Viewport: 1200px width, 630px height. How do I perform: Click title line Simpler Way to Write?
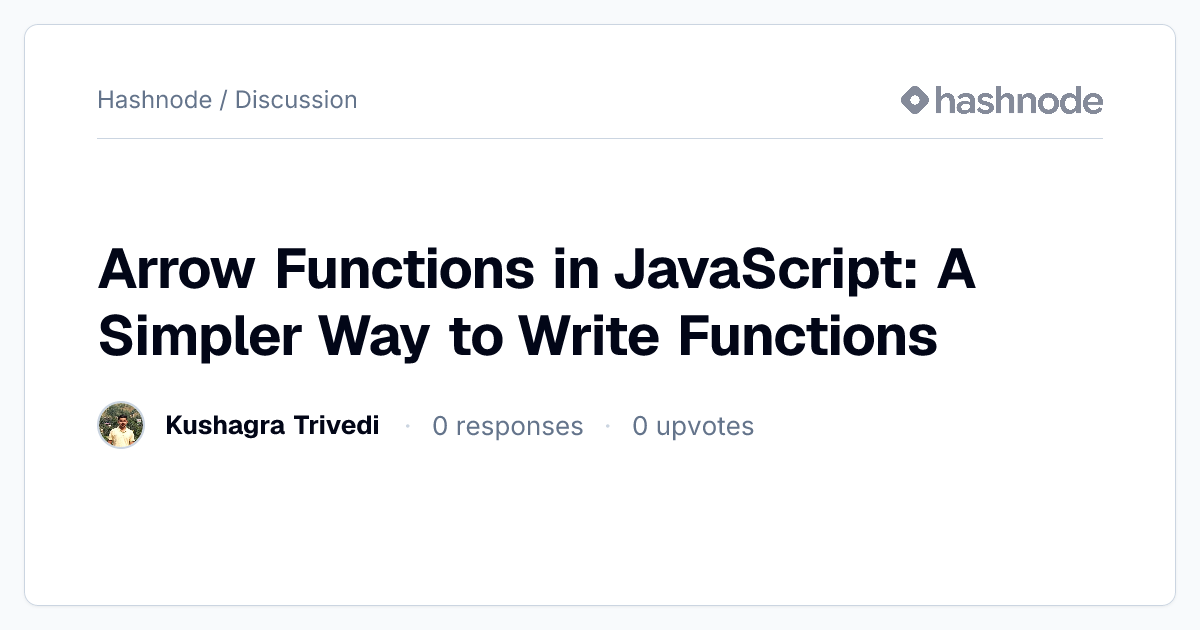(x=518, y=335)
